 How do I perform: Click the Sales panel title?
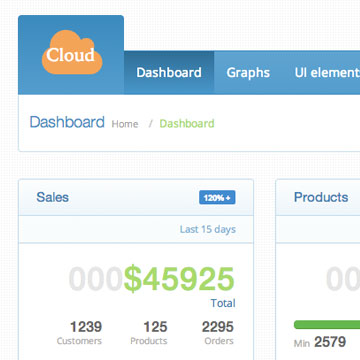[52, 197]
